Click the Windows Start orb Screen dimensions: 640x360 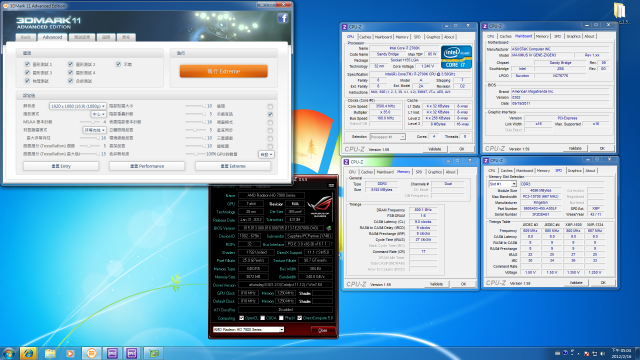(x=8, y=353)
